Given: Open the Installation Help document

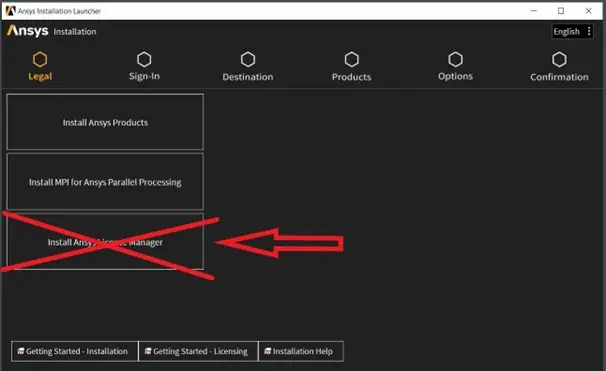Looking at the screenshot, I should pos(300,351).
